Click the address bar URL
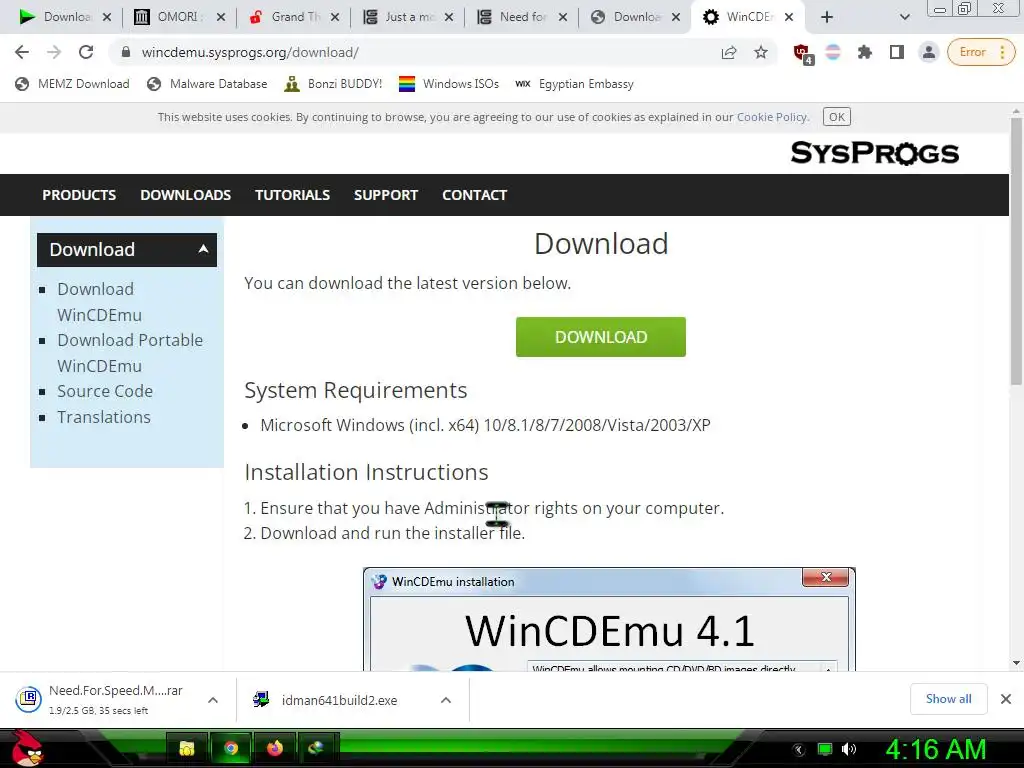Viewport: 1024px width, 768px height. click(250, 52)
